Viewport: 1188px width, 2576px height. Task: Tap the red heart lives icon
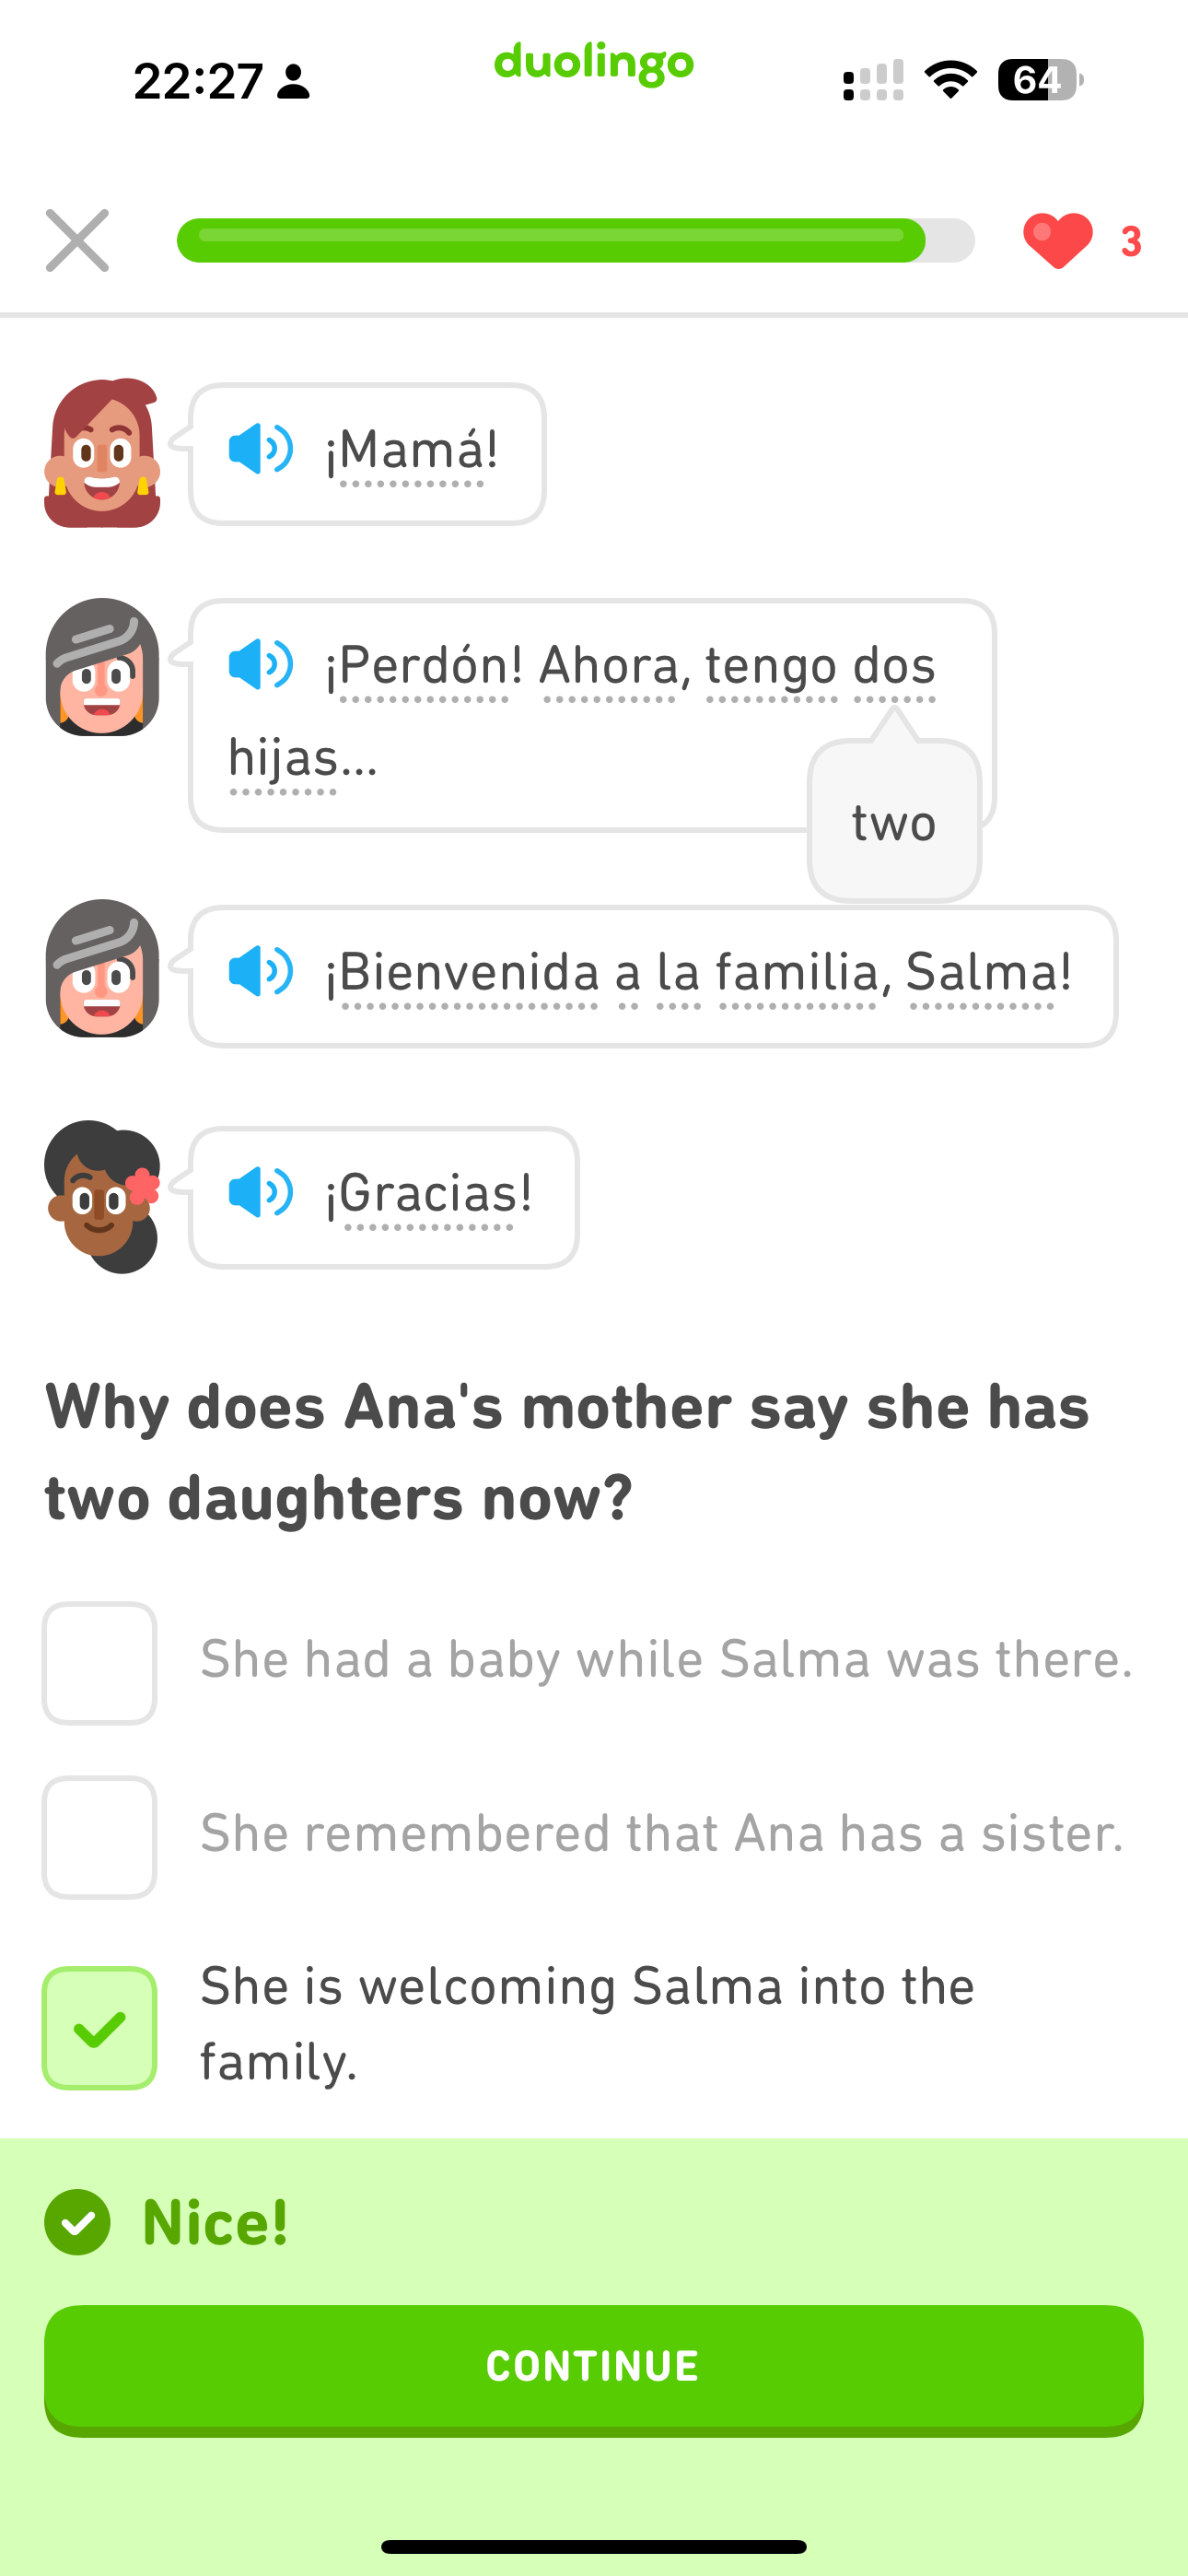pyautogui.click(x=1057, y=241)
